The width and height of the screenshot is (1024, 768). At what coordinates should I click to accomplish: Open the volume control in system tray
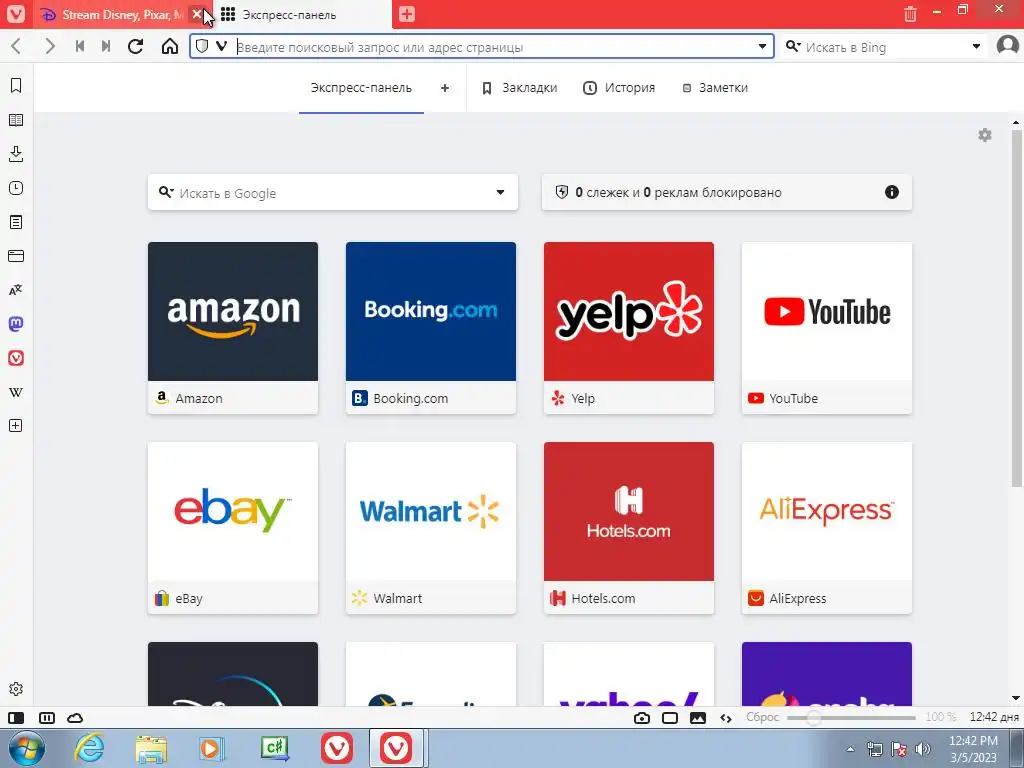[x=922, y=749]
